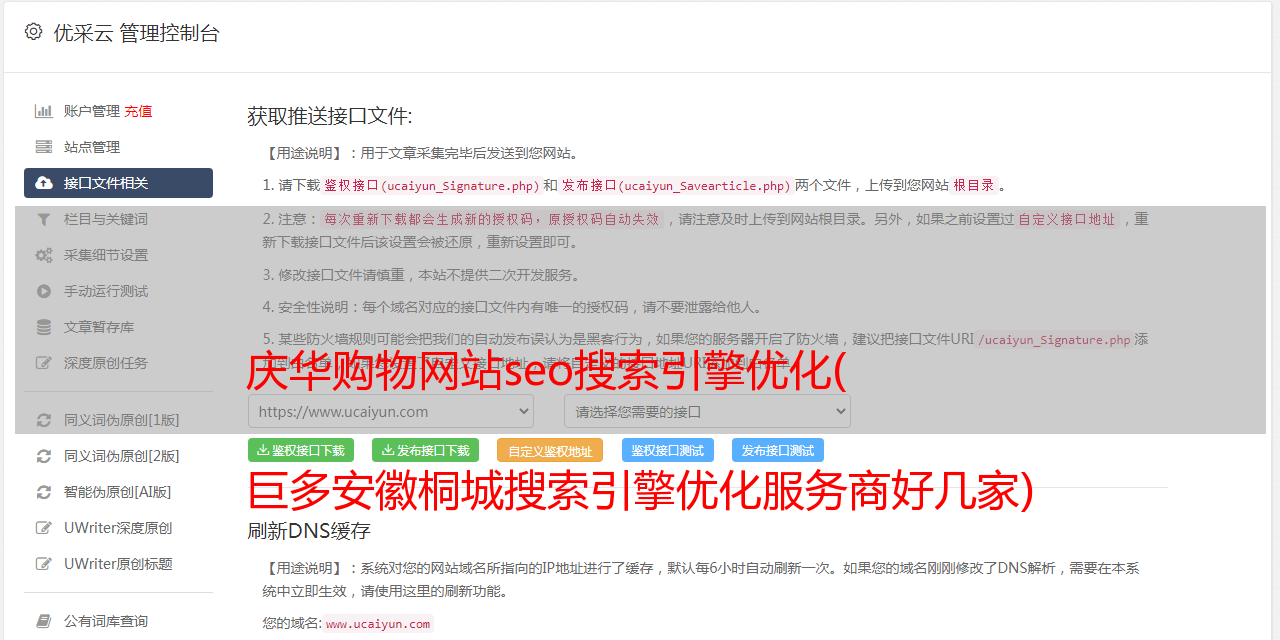Viewport: 1280px width, 640px height.
Task: Click the refresh icon beside 同义词伪原创[2版]
Action: click(x=44, y=456)
